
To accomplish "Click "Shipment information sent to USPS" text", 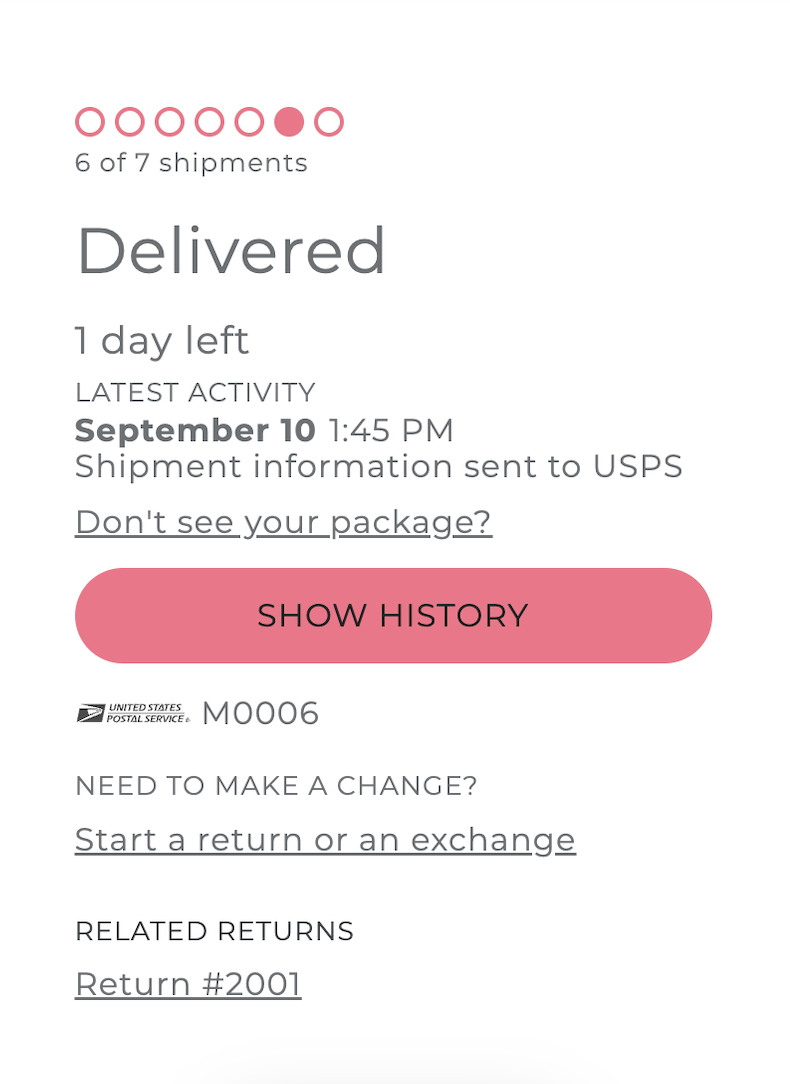I will point(378,466).
